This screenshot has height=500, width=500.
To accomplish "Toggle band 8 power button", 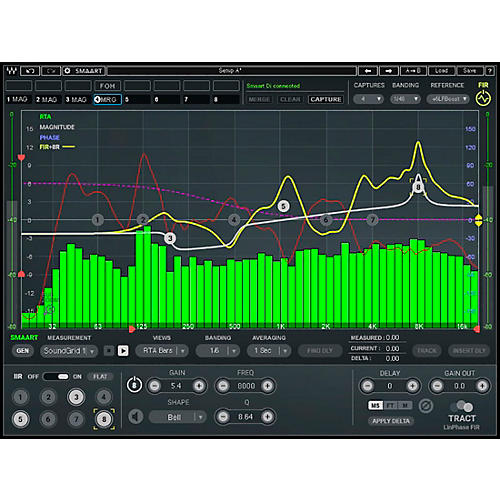I will [x=134, y=385].
